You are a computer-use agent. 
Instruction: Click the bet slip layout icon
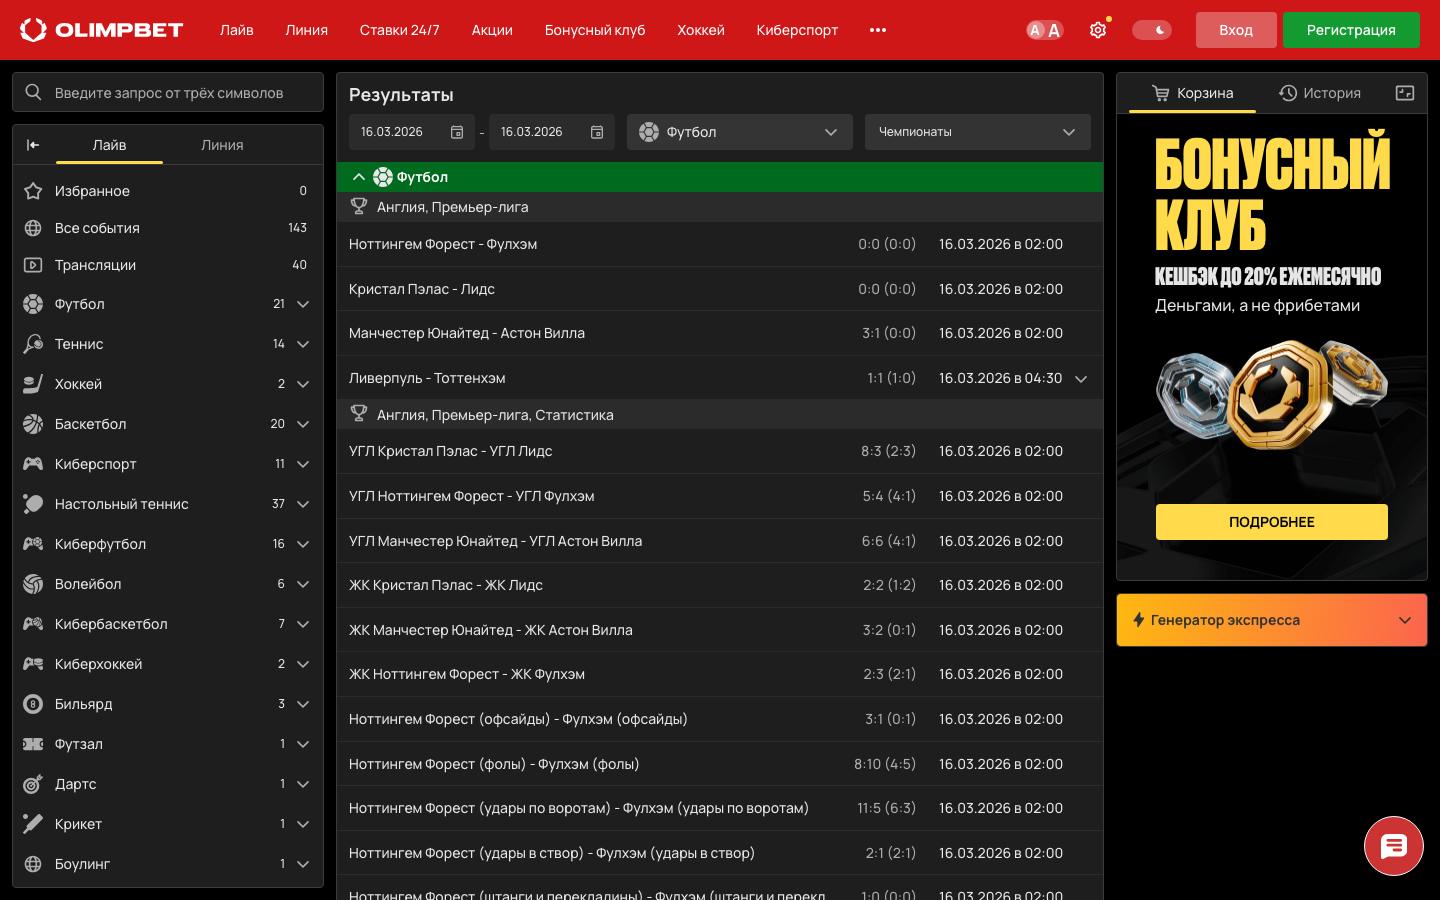1405,93
